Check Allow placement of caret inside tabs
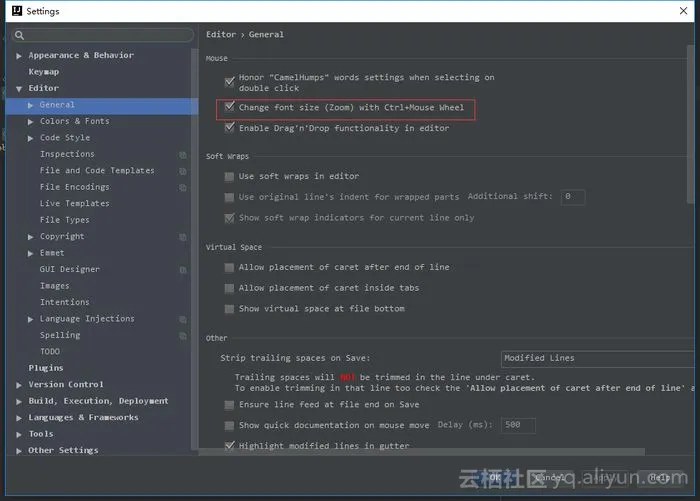 tap(229, 288)
